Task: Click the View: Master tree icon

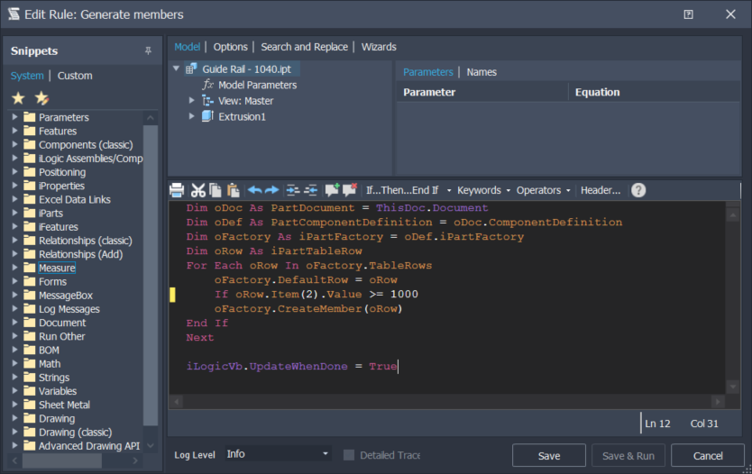Action: click(x=208, y=101)
